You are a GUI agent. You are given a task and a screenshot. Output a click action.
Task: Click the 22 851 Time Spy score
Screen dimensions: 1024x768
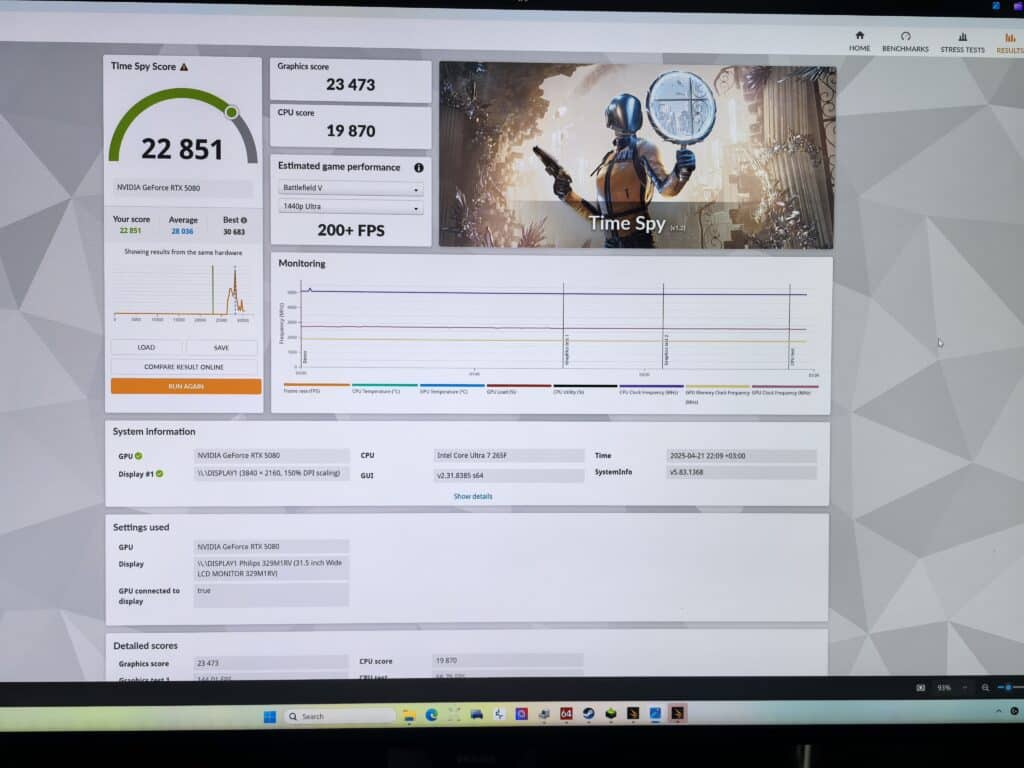[182, 149]
